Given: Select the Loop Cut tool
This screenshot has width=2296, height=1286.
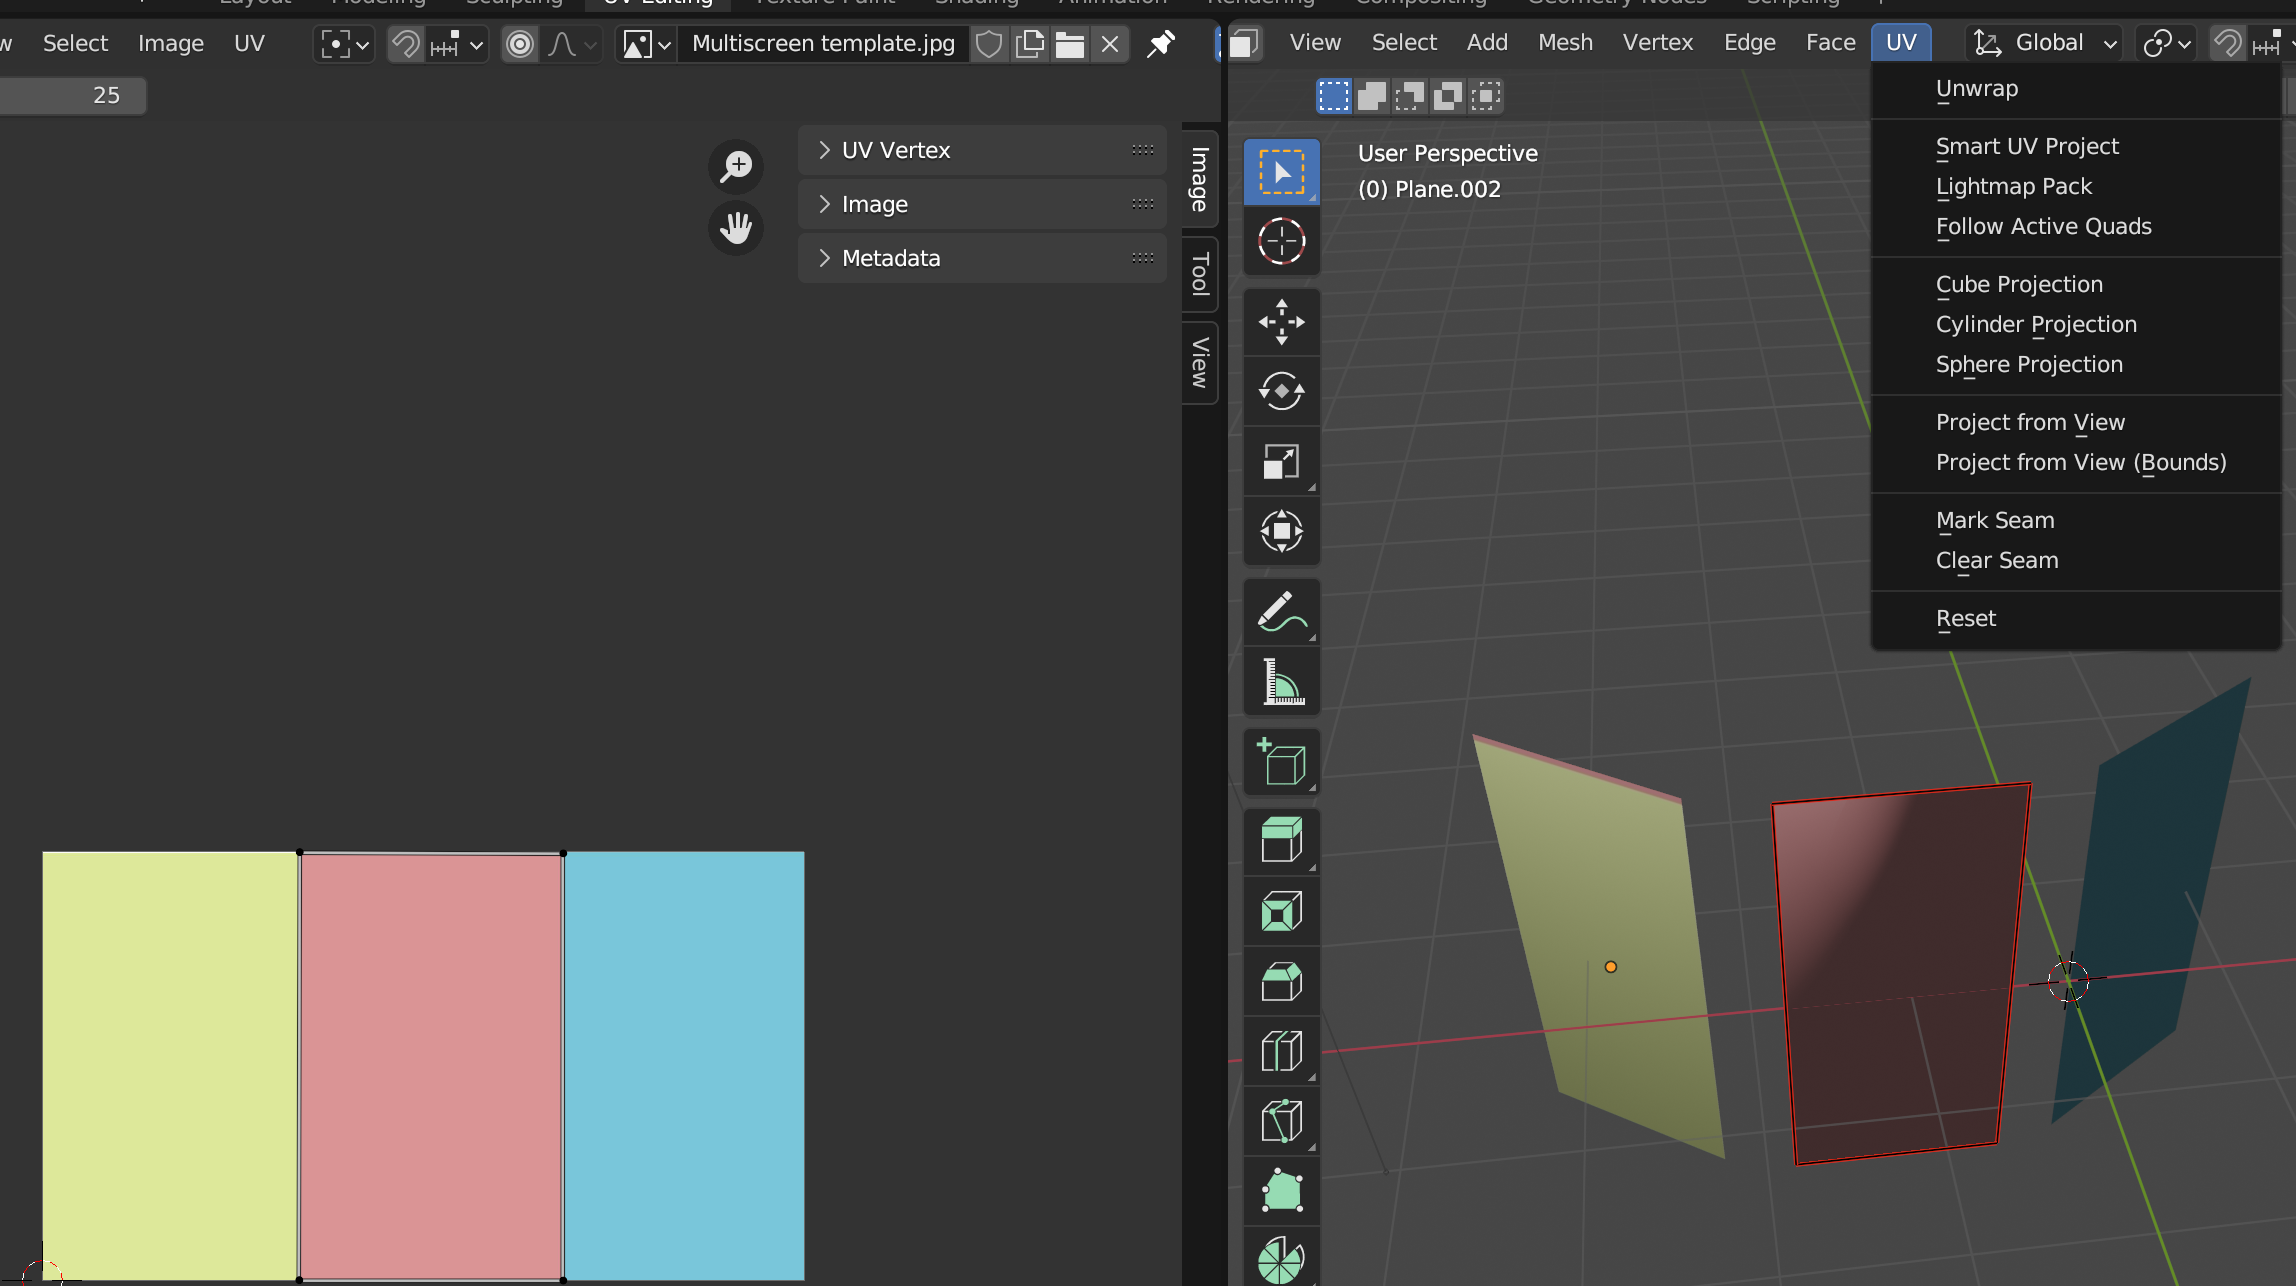Looking at the screenshot, I should [x=1281, y=1051].
